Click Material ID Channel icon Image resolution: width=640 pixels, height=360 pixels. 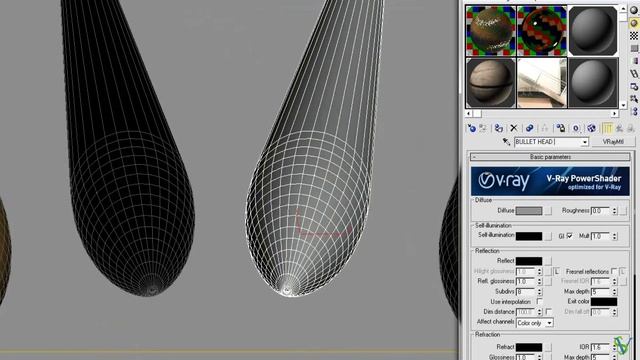576,128
